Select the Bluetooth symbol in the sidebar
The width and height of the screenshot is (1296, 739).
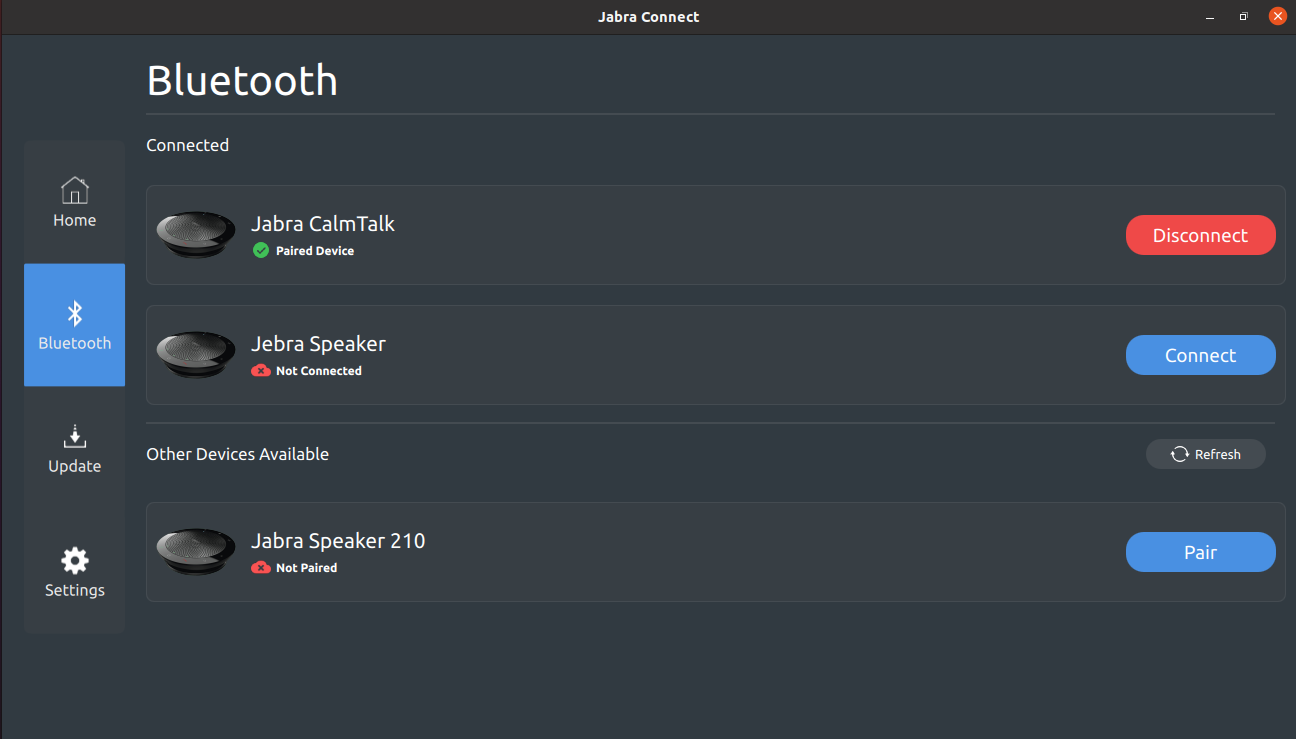click(74, 314)
